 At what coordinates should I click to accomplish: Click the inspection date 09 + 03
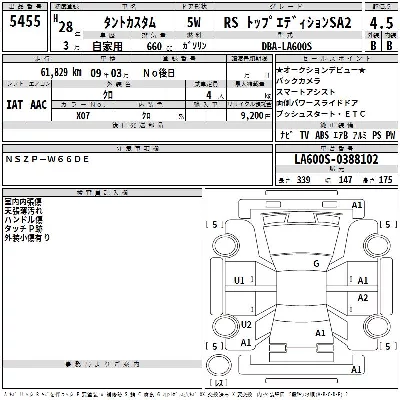(x=107, y=73)
